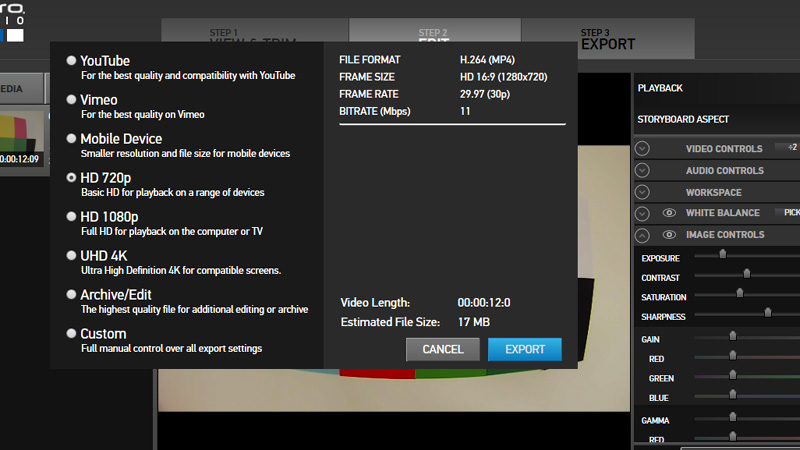
Task: Click the HD 16:9 (1280x720) frame size value
Action: point(504,77)
